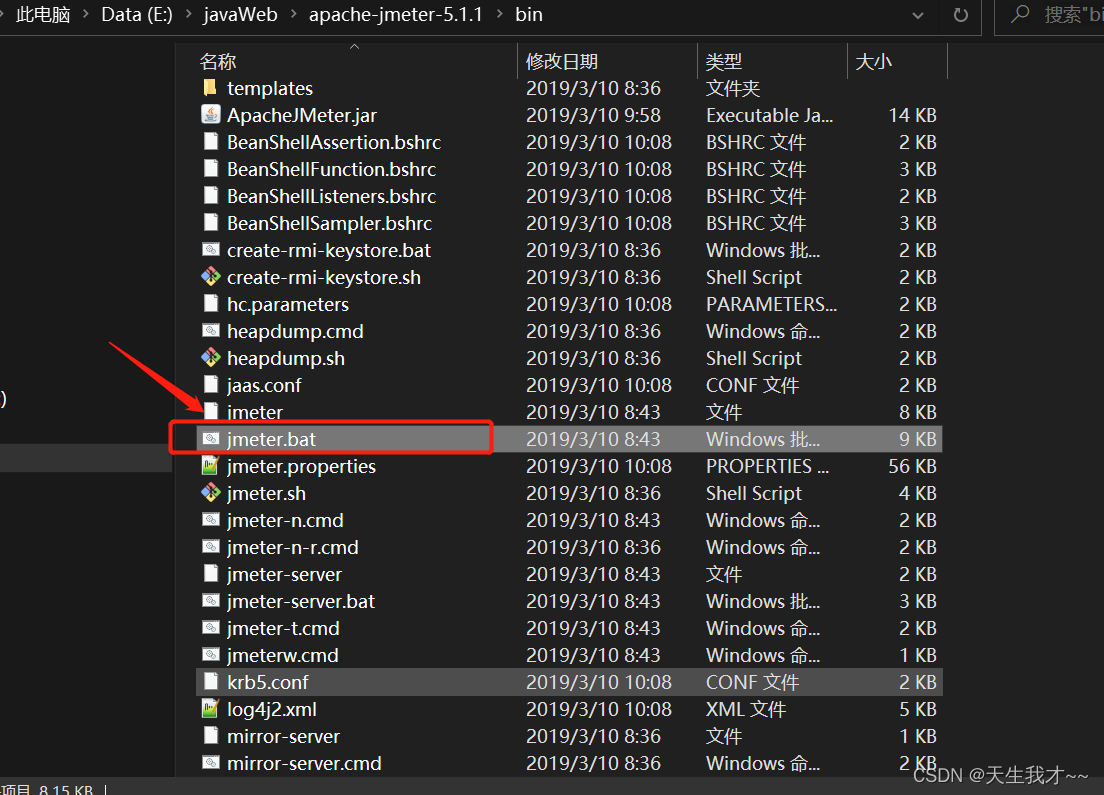The height and width of the screenshot is (795, 1104).
Task: Go to apache-jmeter-5.1.1 in the breadcrumb
Action: click(x=396, y=15)
